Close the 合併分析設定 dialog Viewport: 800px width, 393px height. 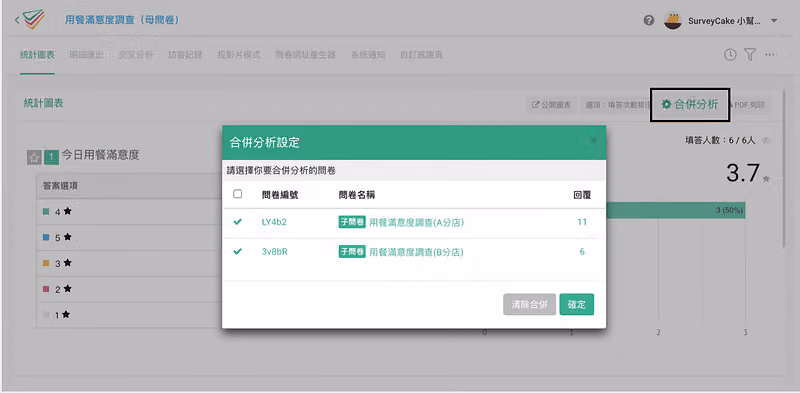point(593,140)
